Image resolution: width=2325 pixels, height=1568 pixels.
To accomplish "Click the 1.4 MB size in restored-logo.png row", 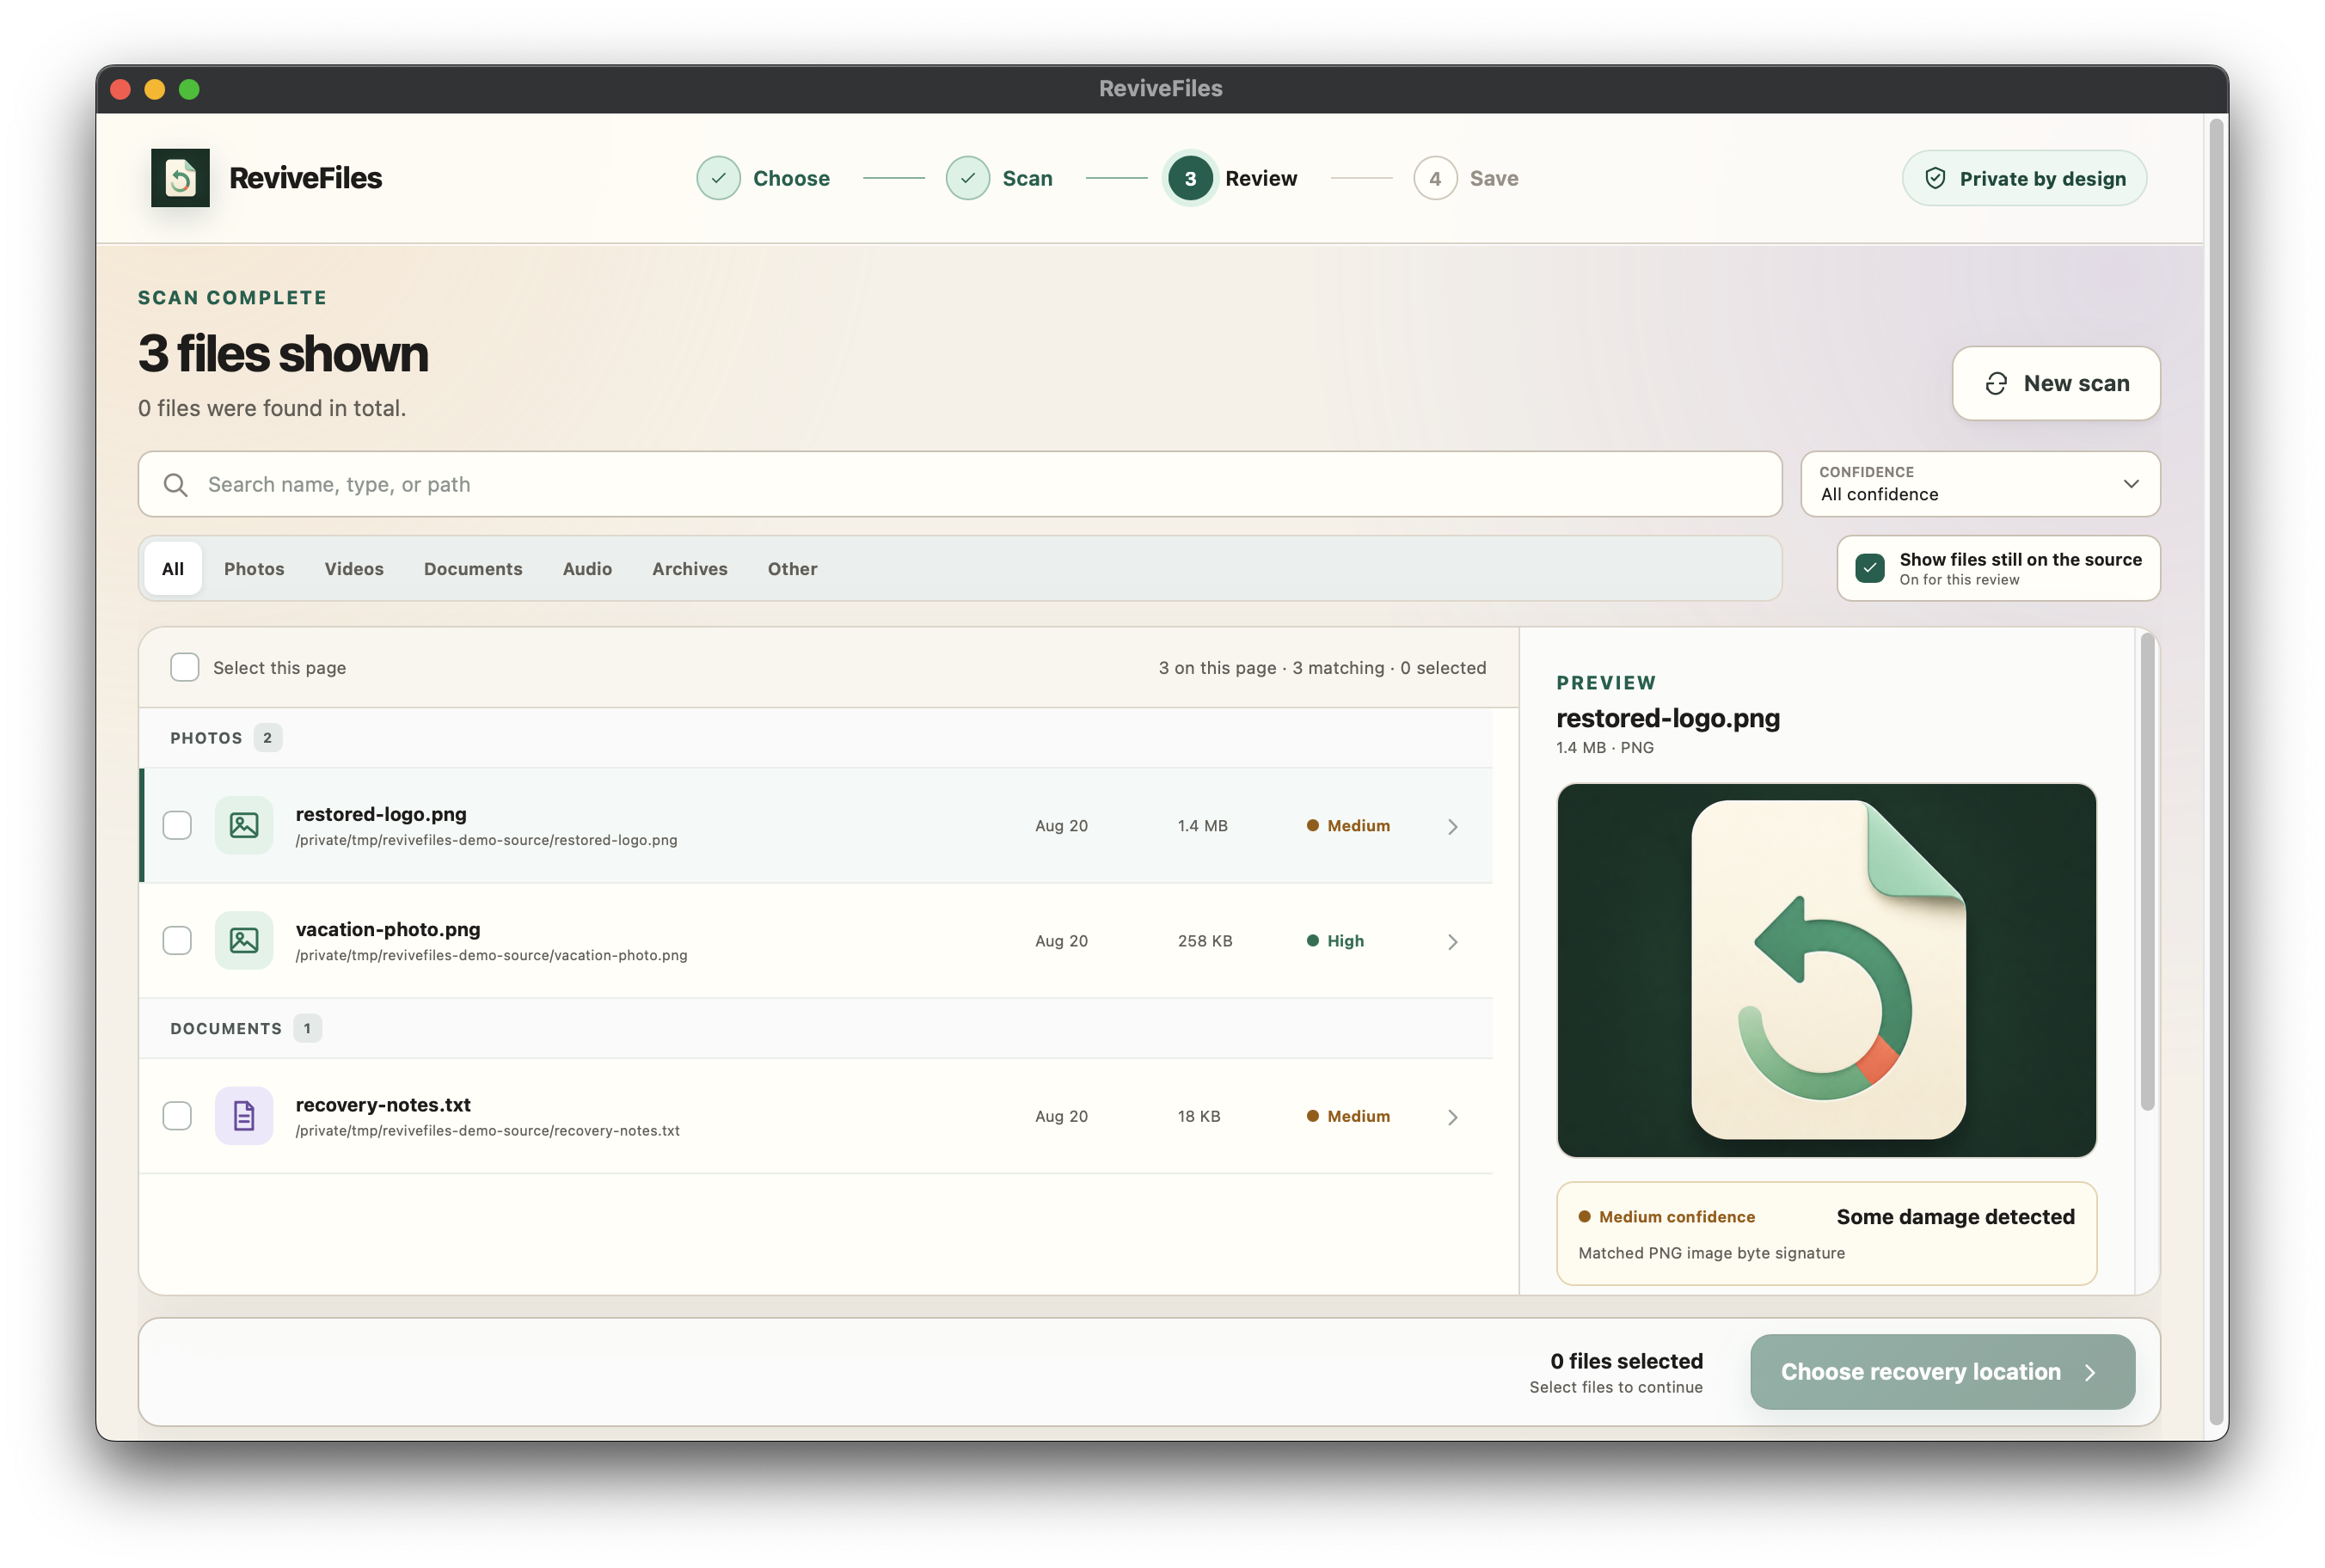I will tap(1202, 826).
